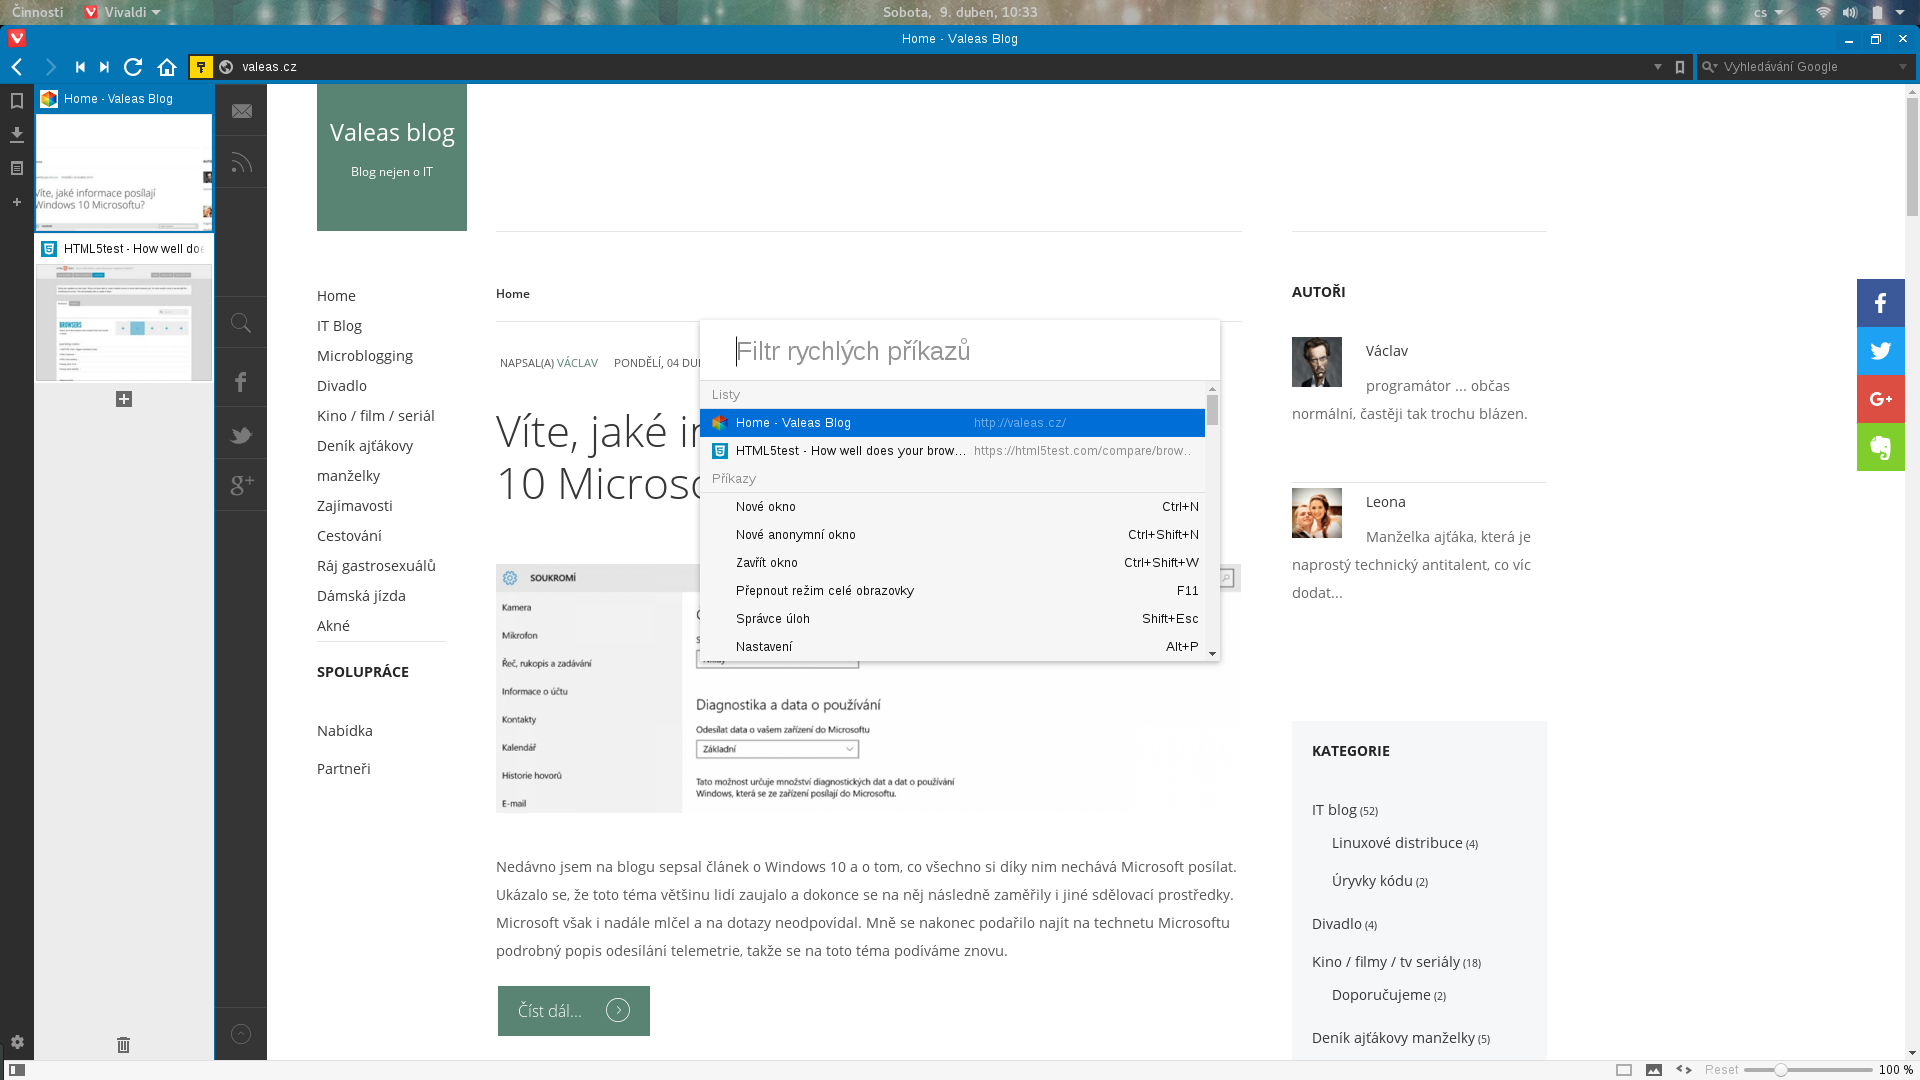Click the Vivaldi menu logo icon
This screenshot has width=1920, height=1080.
(17, 39)
